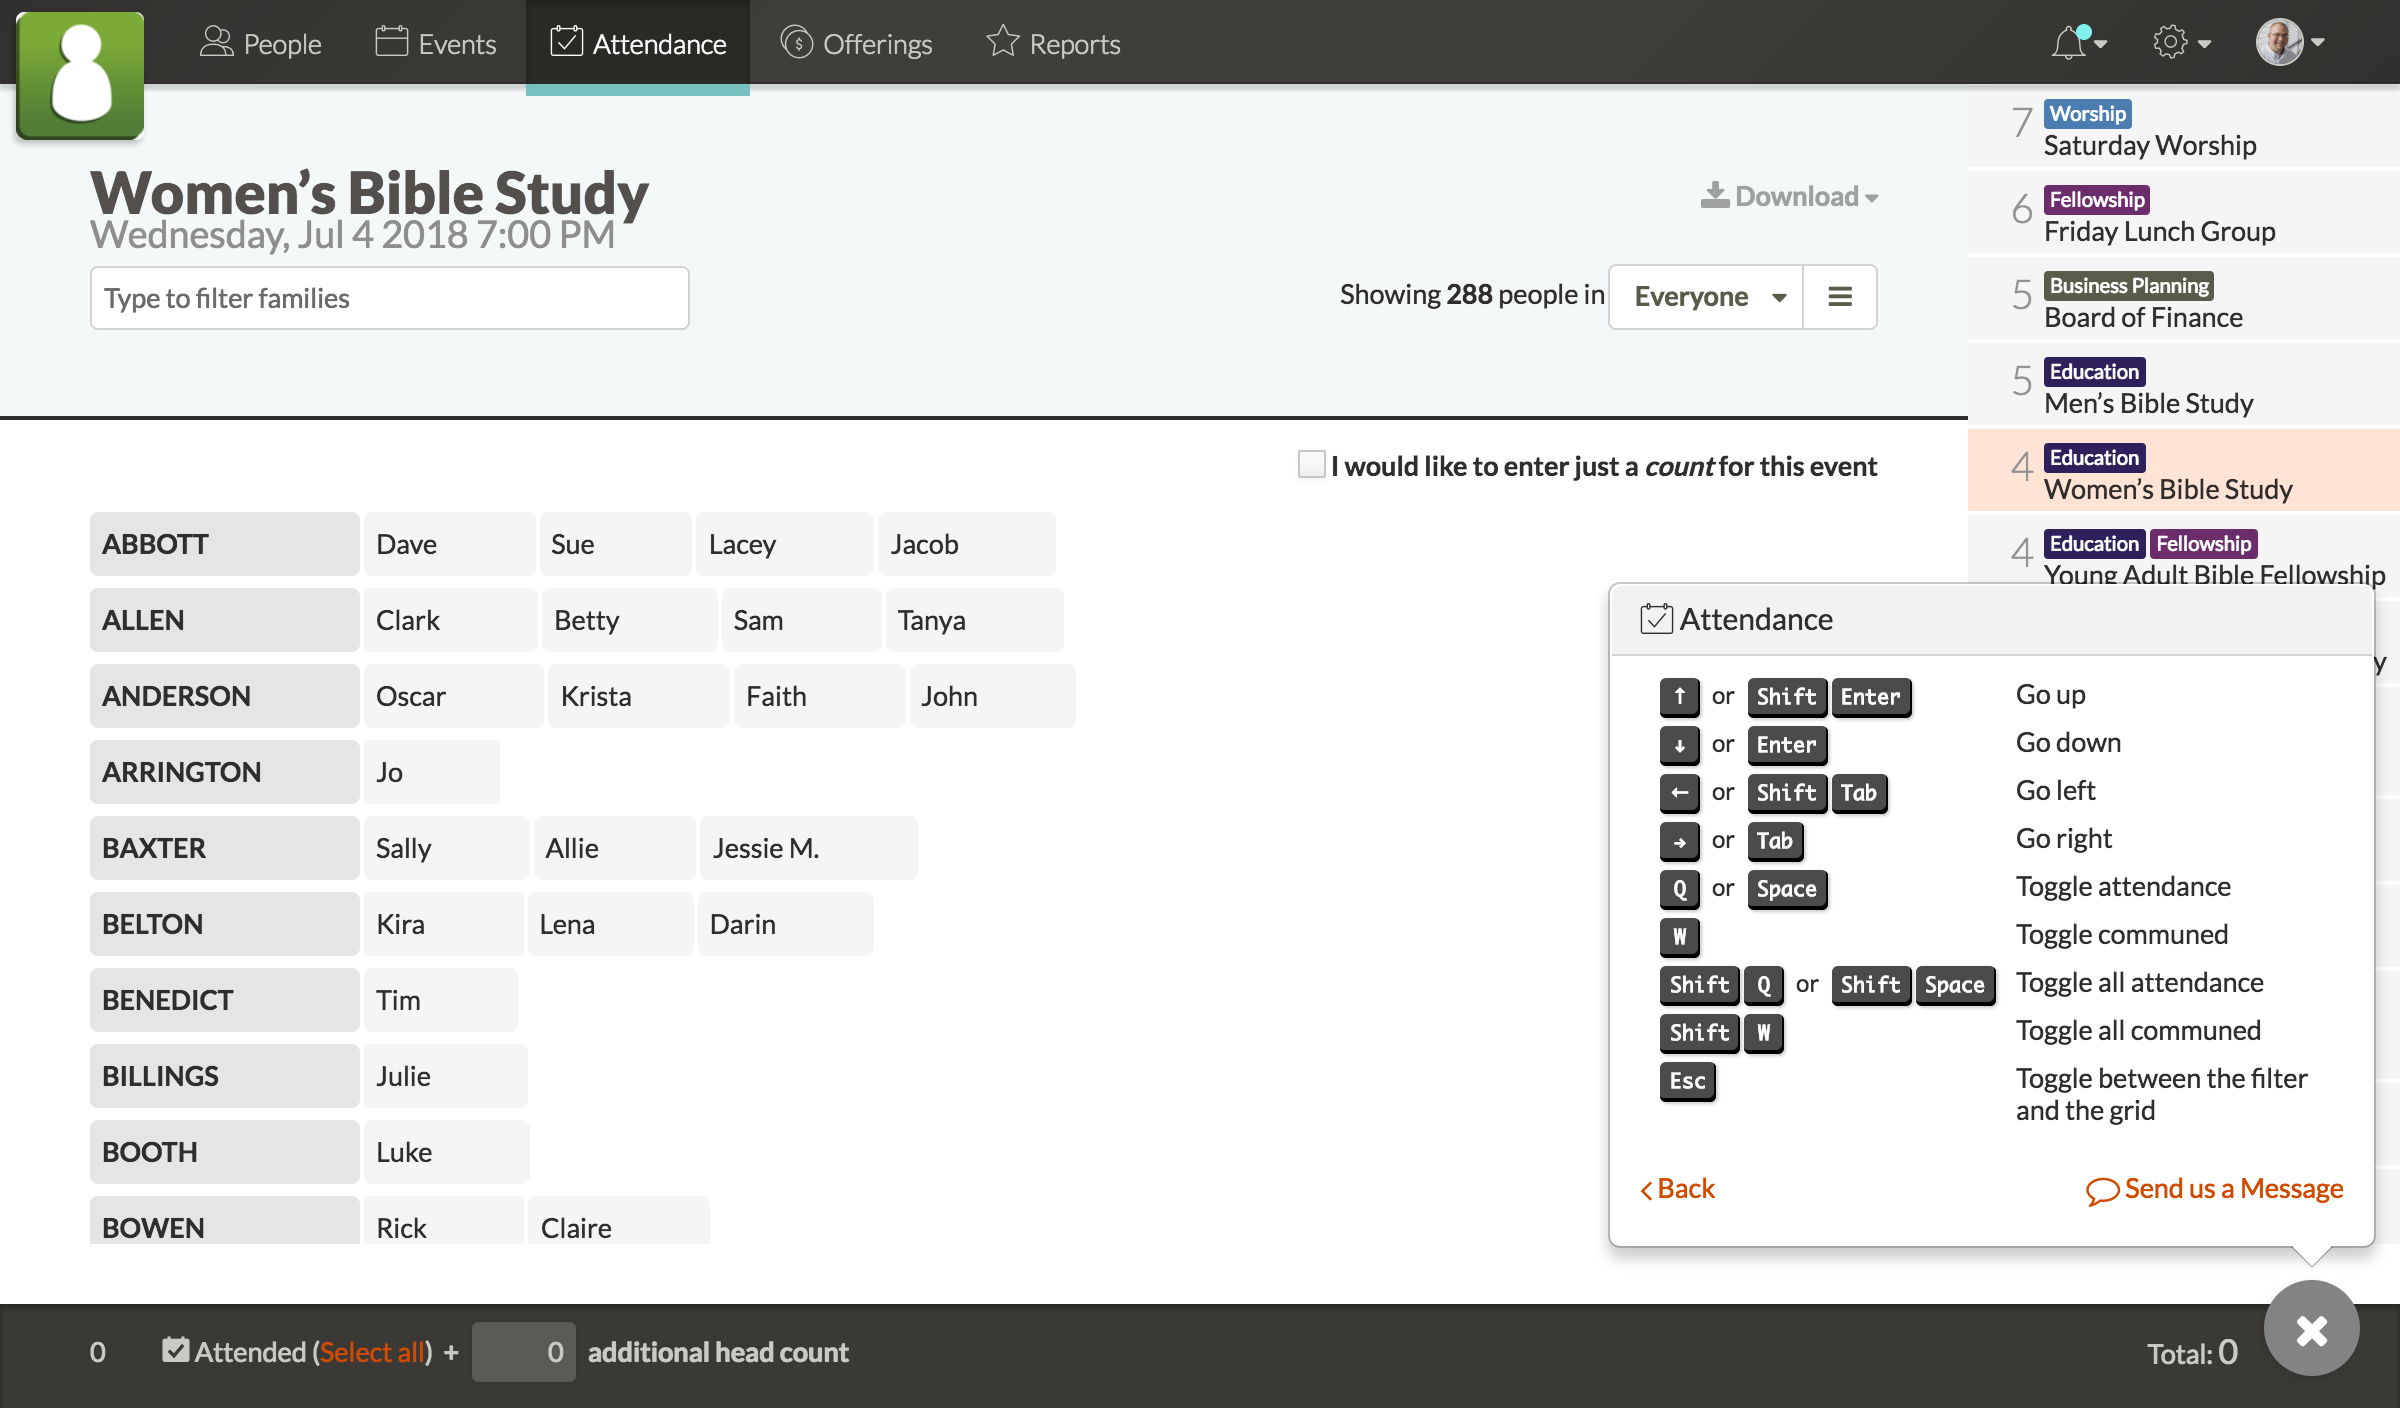Click the filter families input field
The width and height of the screenshot is (2400, 1408).
click(x=389, y=297)
